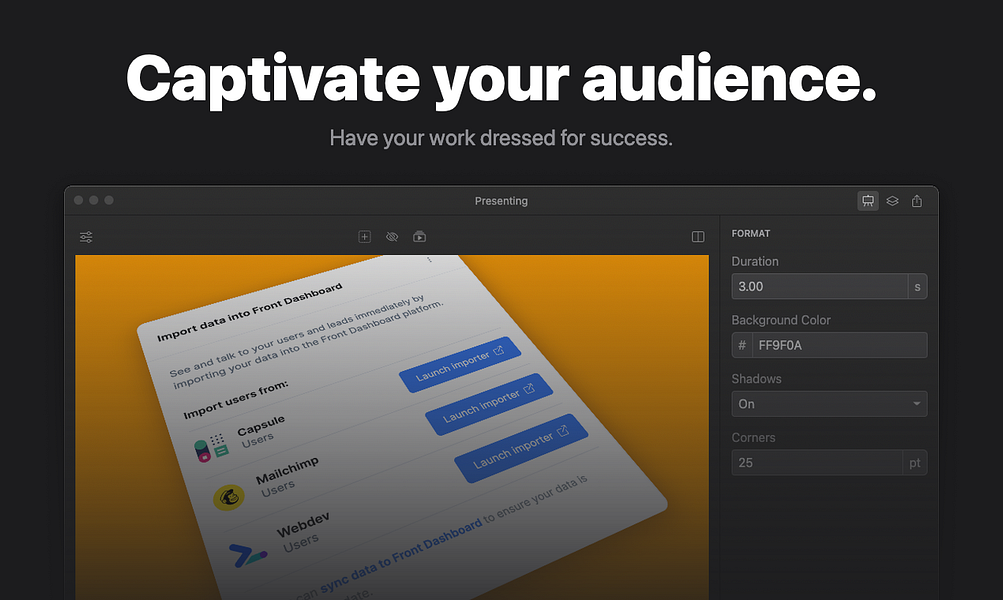
Task: Open the sliders settings icon
Action: pos(86,237)
